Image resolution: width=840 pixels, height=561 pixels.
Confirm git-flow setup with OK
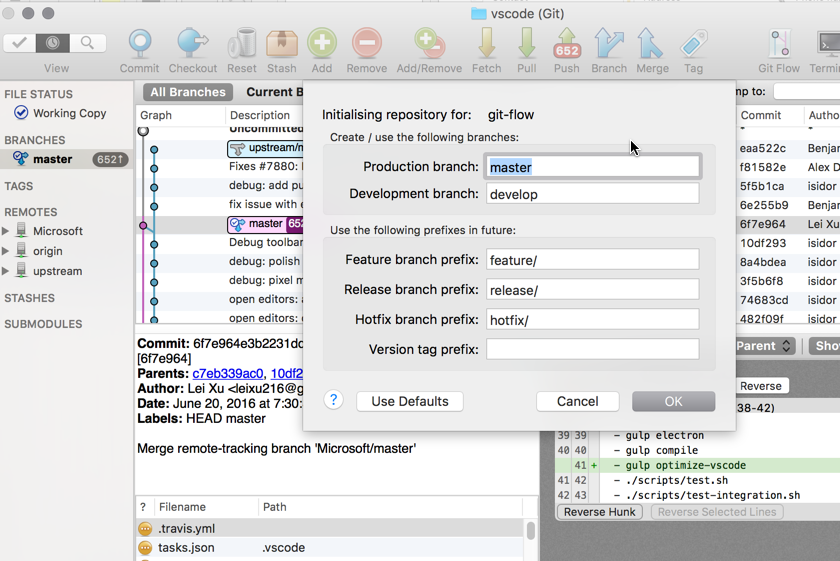[673, 401]
